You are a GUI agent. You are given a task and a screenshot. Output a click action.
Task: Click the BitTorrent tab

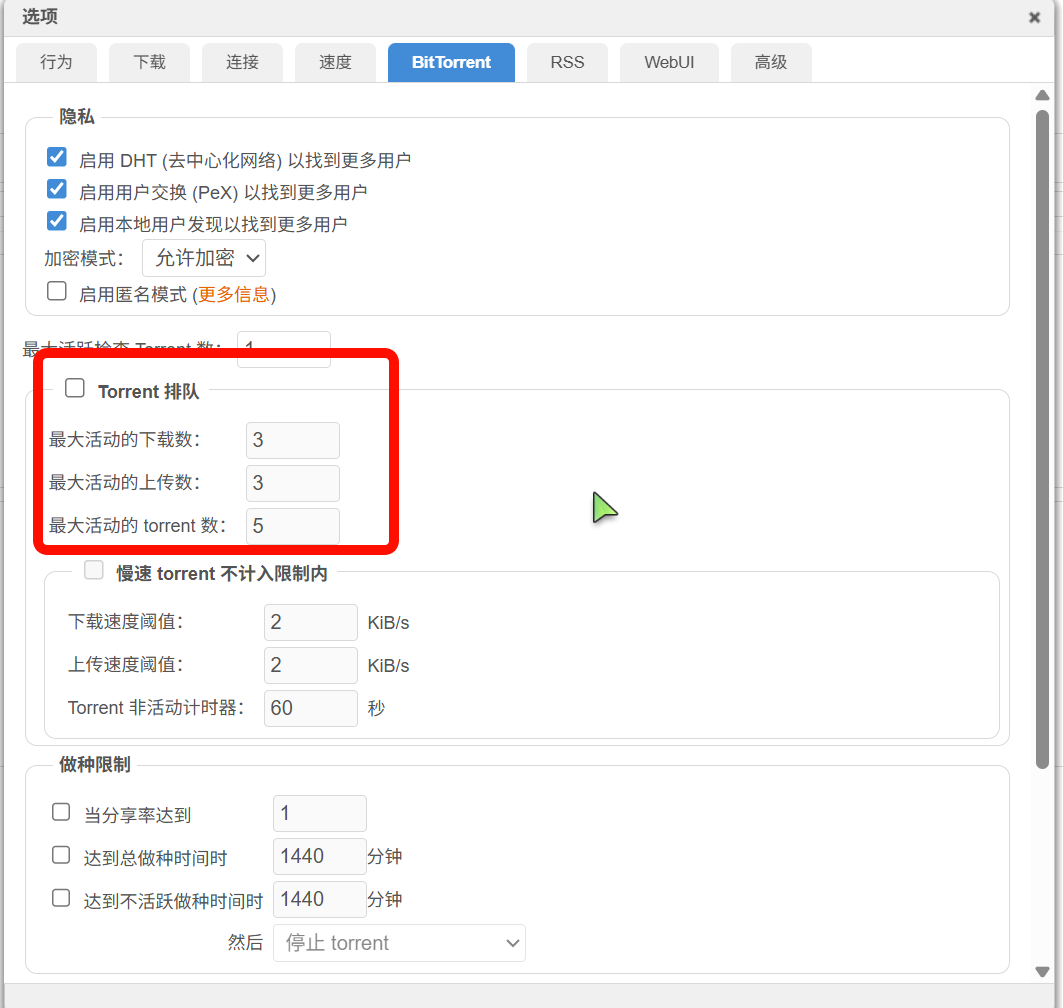tap(452, 62)
